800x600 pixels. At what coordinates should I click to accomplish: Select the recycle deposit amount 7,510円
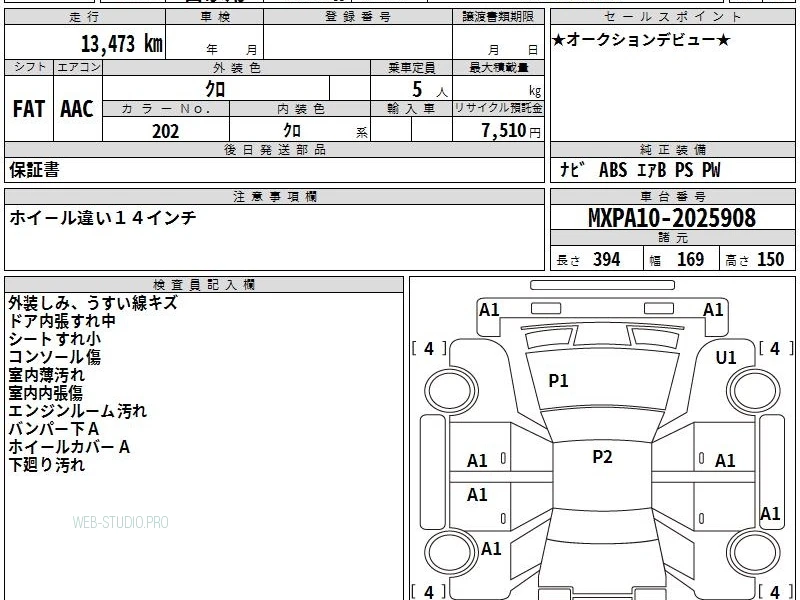click(x=511, y=131)
